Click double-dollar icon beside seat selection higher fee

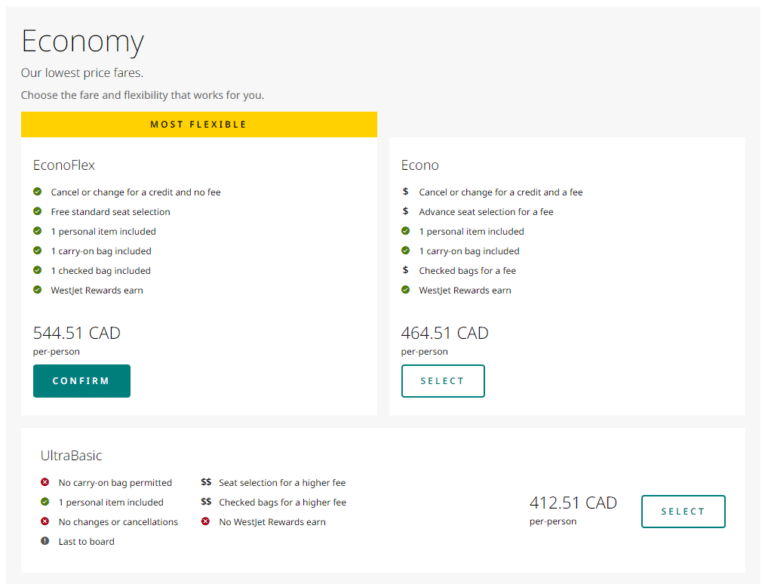206,482
